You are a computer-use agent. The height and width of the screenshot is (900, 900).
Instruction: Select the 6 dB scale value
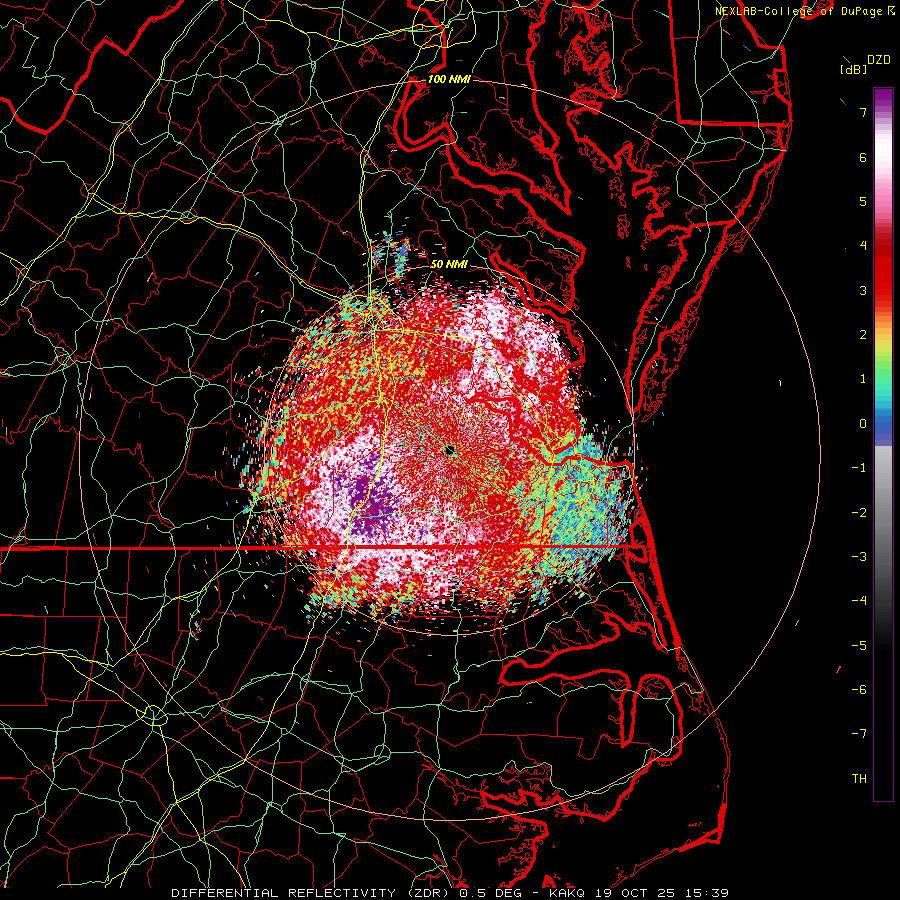point(863,157)
